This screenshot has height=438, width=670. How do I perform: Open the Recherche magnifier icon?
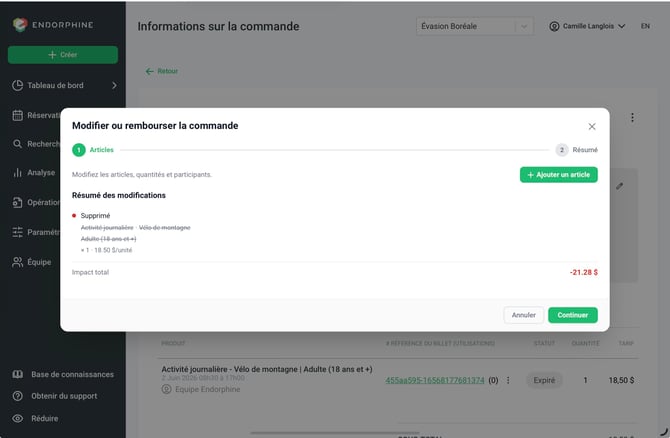(x=17, y=144)
